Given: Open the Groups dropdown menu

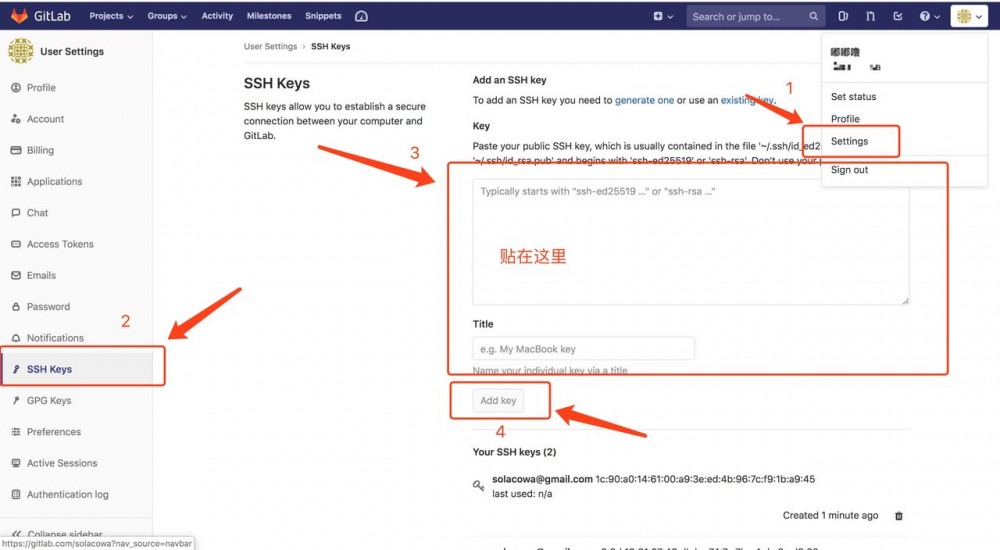Looking at the screenshot, I should pyautogui.click(x=166, y=16).
